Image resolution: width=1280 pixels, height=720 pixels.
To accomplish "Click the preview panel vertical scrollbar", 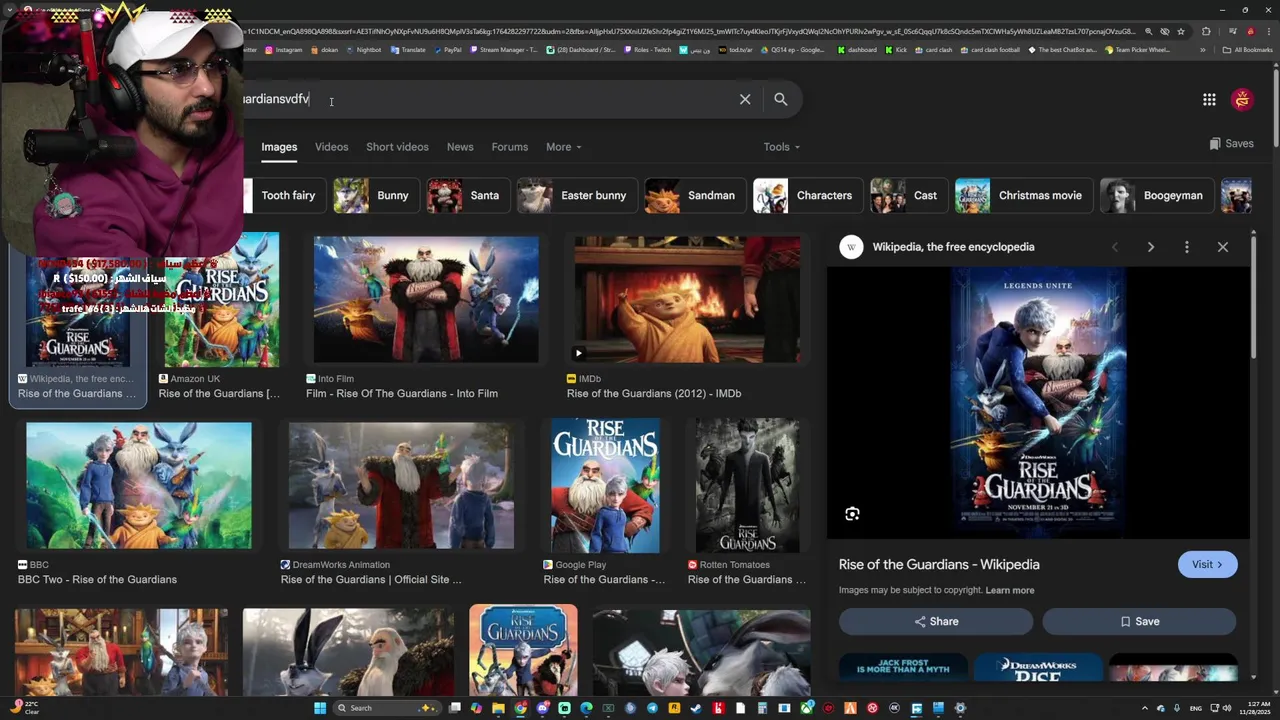I will [x=1254, y=300].
